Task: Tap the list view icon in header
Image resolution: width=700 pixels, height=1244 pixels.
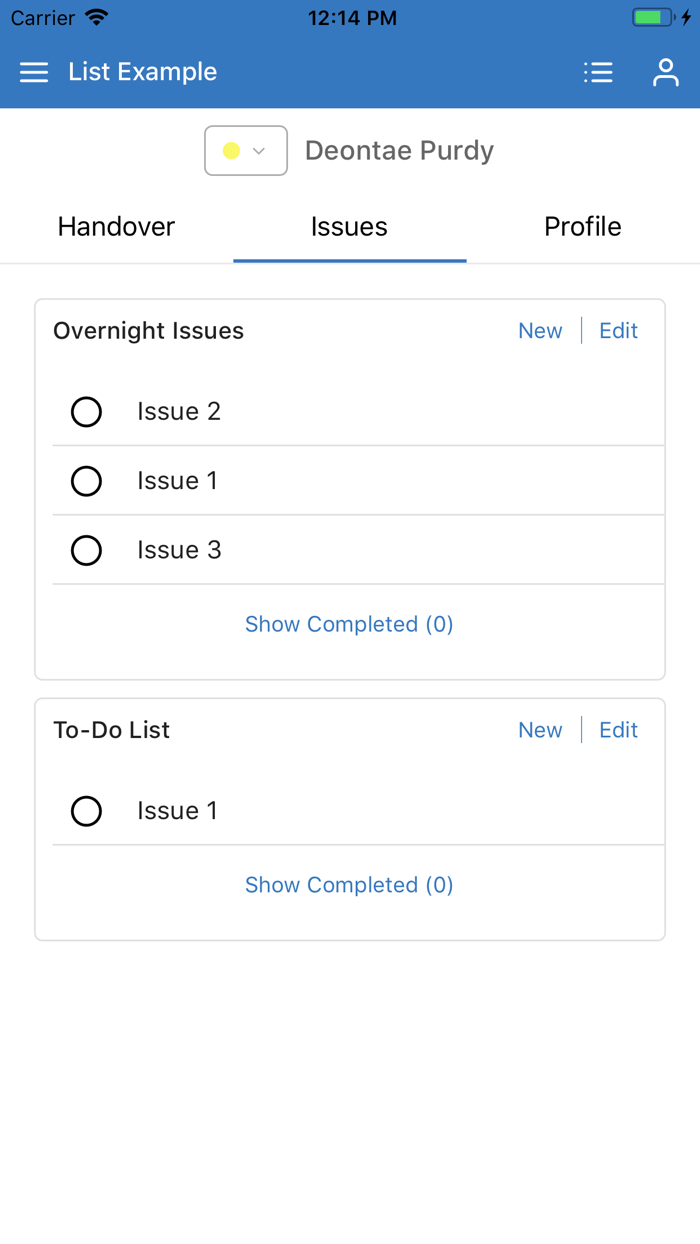Action: coord(598,72)
